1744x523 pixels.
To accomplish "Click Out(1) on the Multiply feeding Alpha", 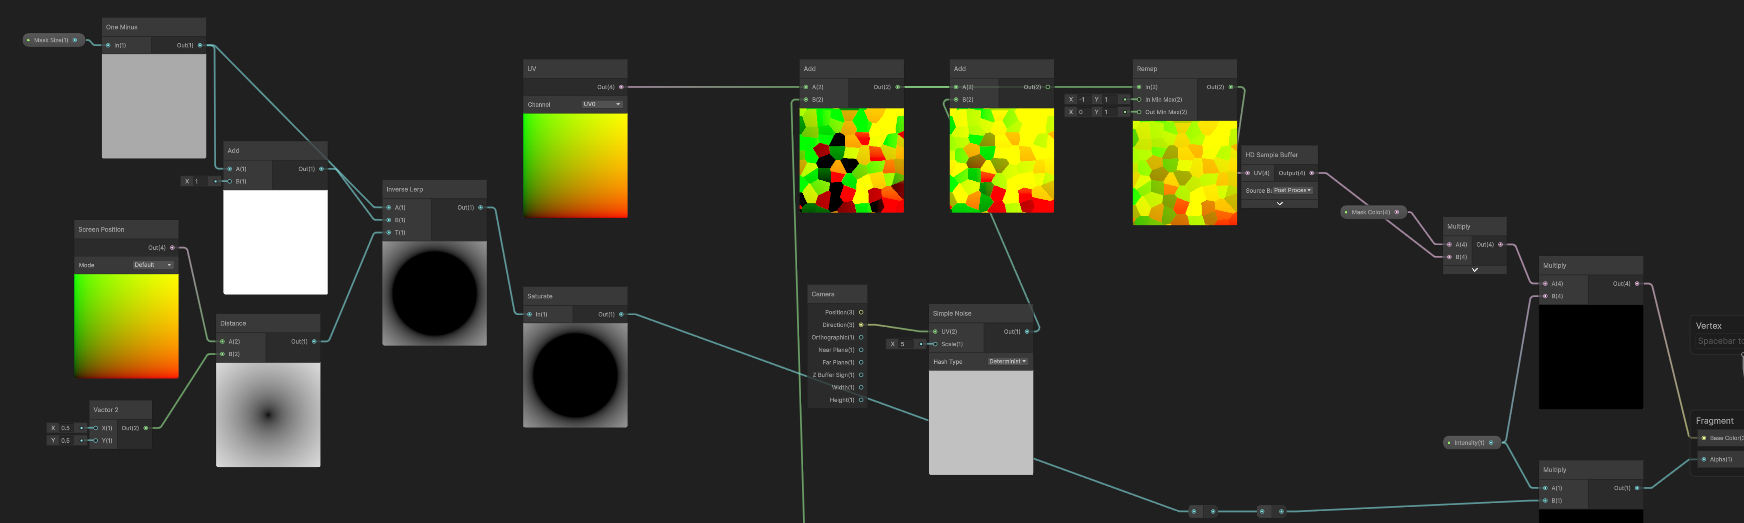I will pos(1637,488).
